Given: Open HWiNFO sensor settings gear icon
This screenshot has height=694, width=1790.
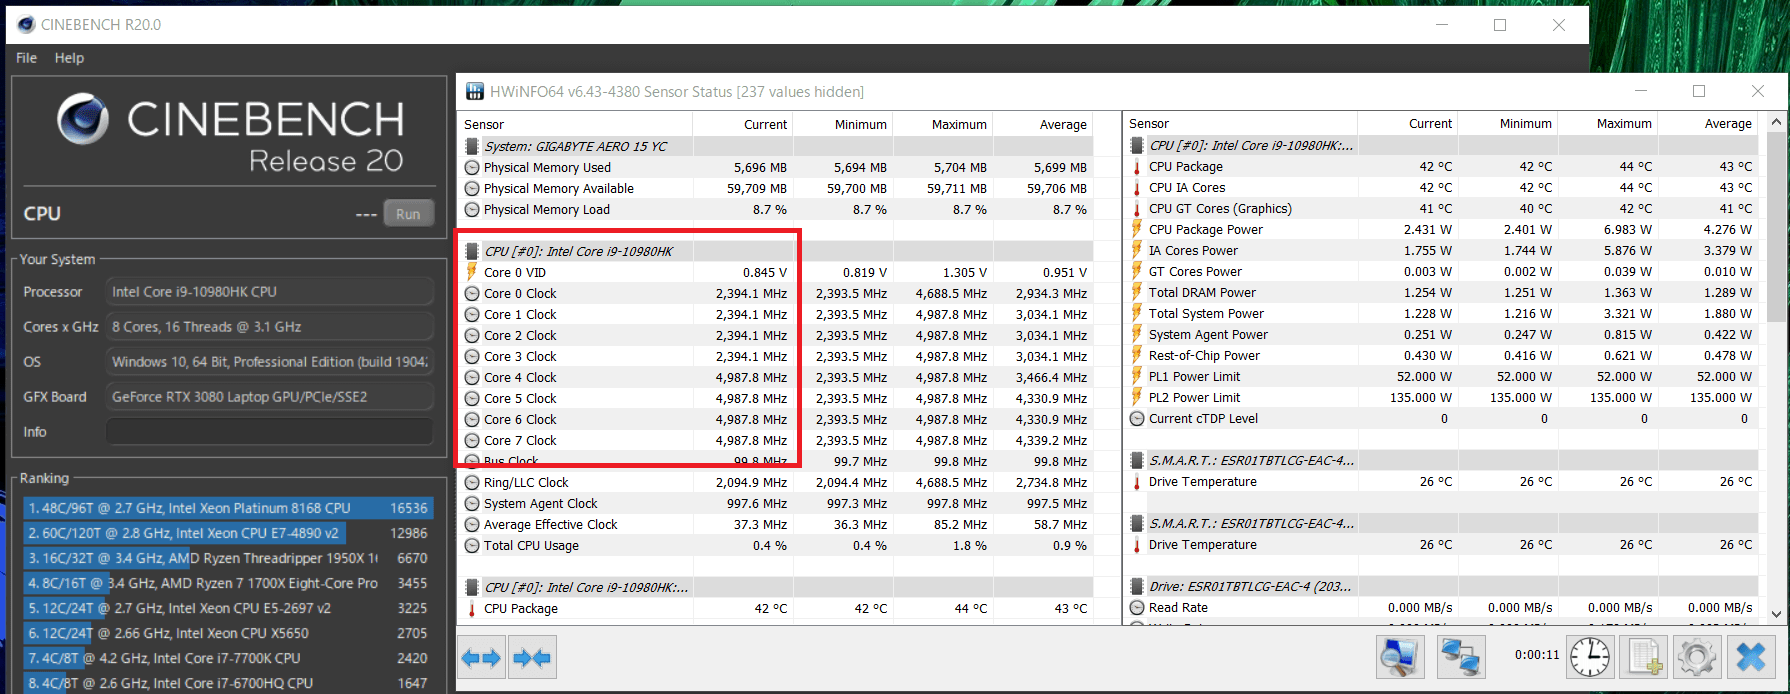Looking at the screenshot, I should tap(1697, 657).
